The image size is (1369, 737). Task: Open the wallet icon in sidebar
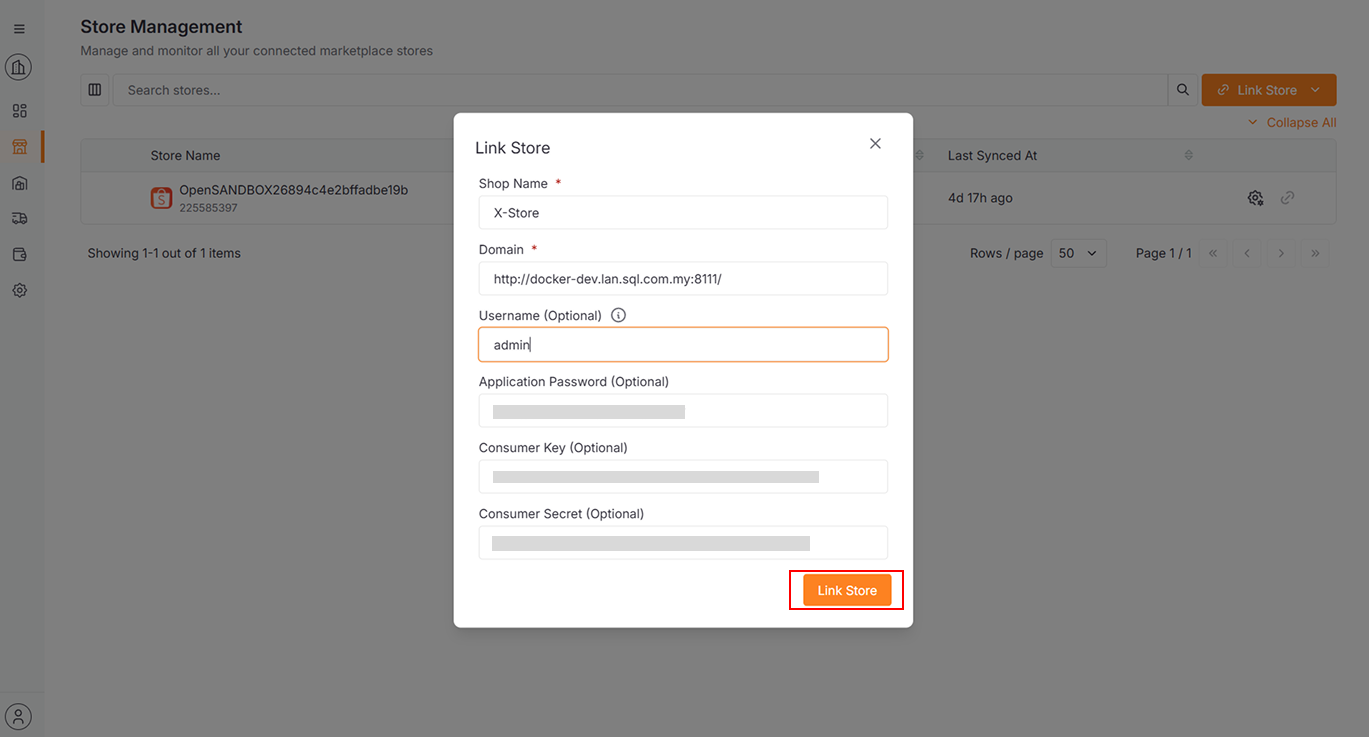pyautogui.click(x=19, y=254)
